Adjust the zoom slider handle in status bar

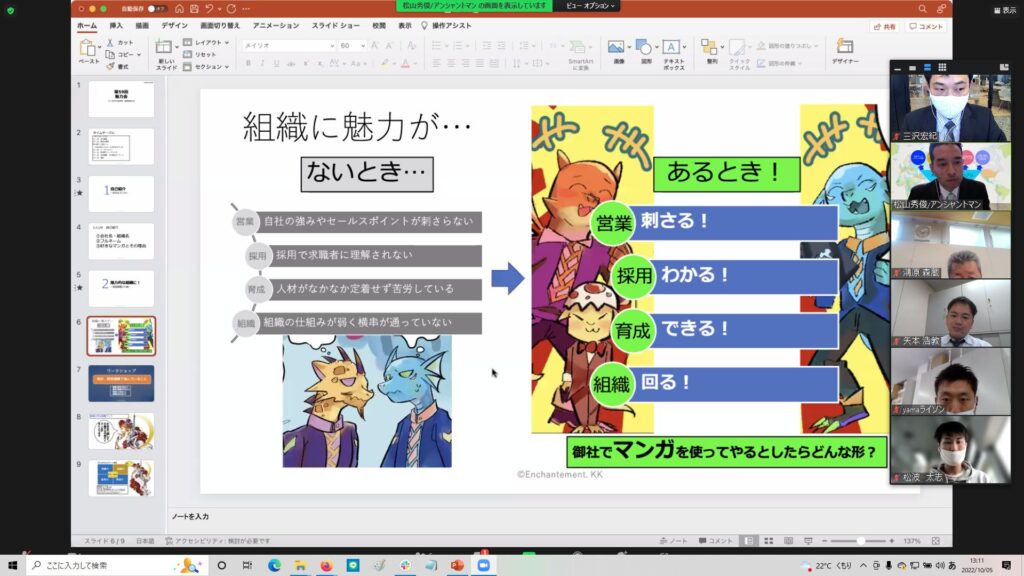coord(861,541)
